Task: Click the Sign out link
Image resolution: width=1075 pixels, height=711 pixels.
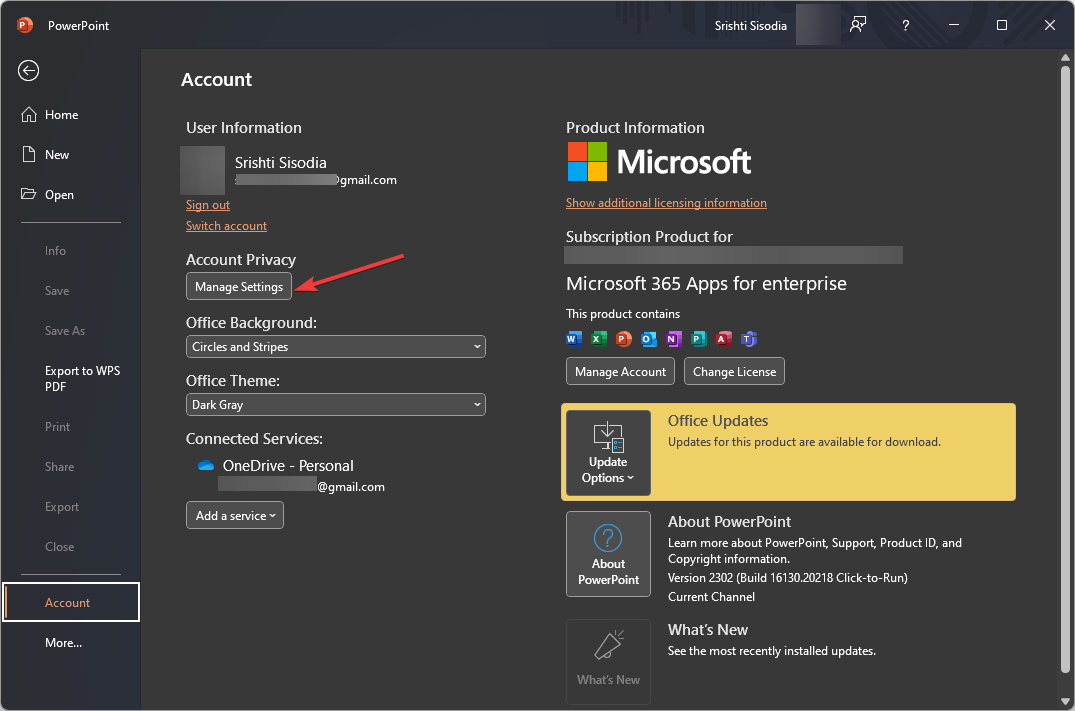Action: [208, 205]
